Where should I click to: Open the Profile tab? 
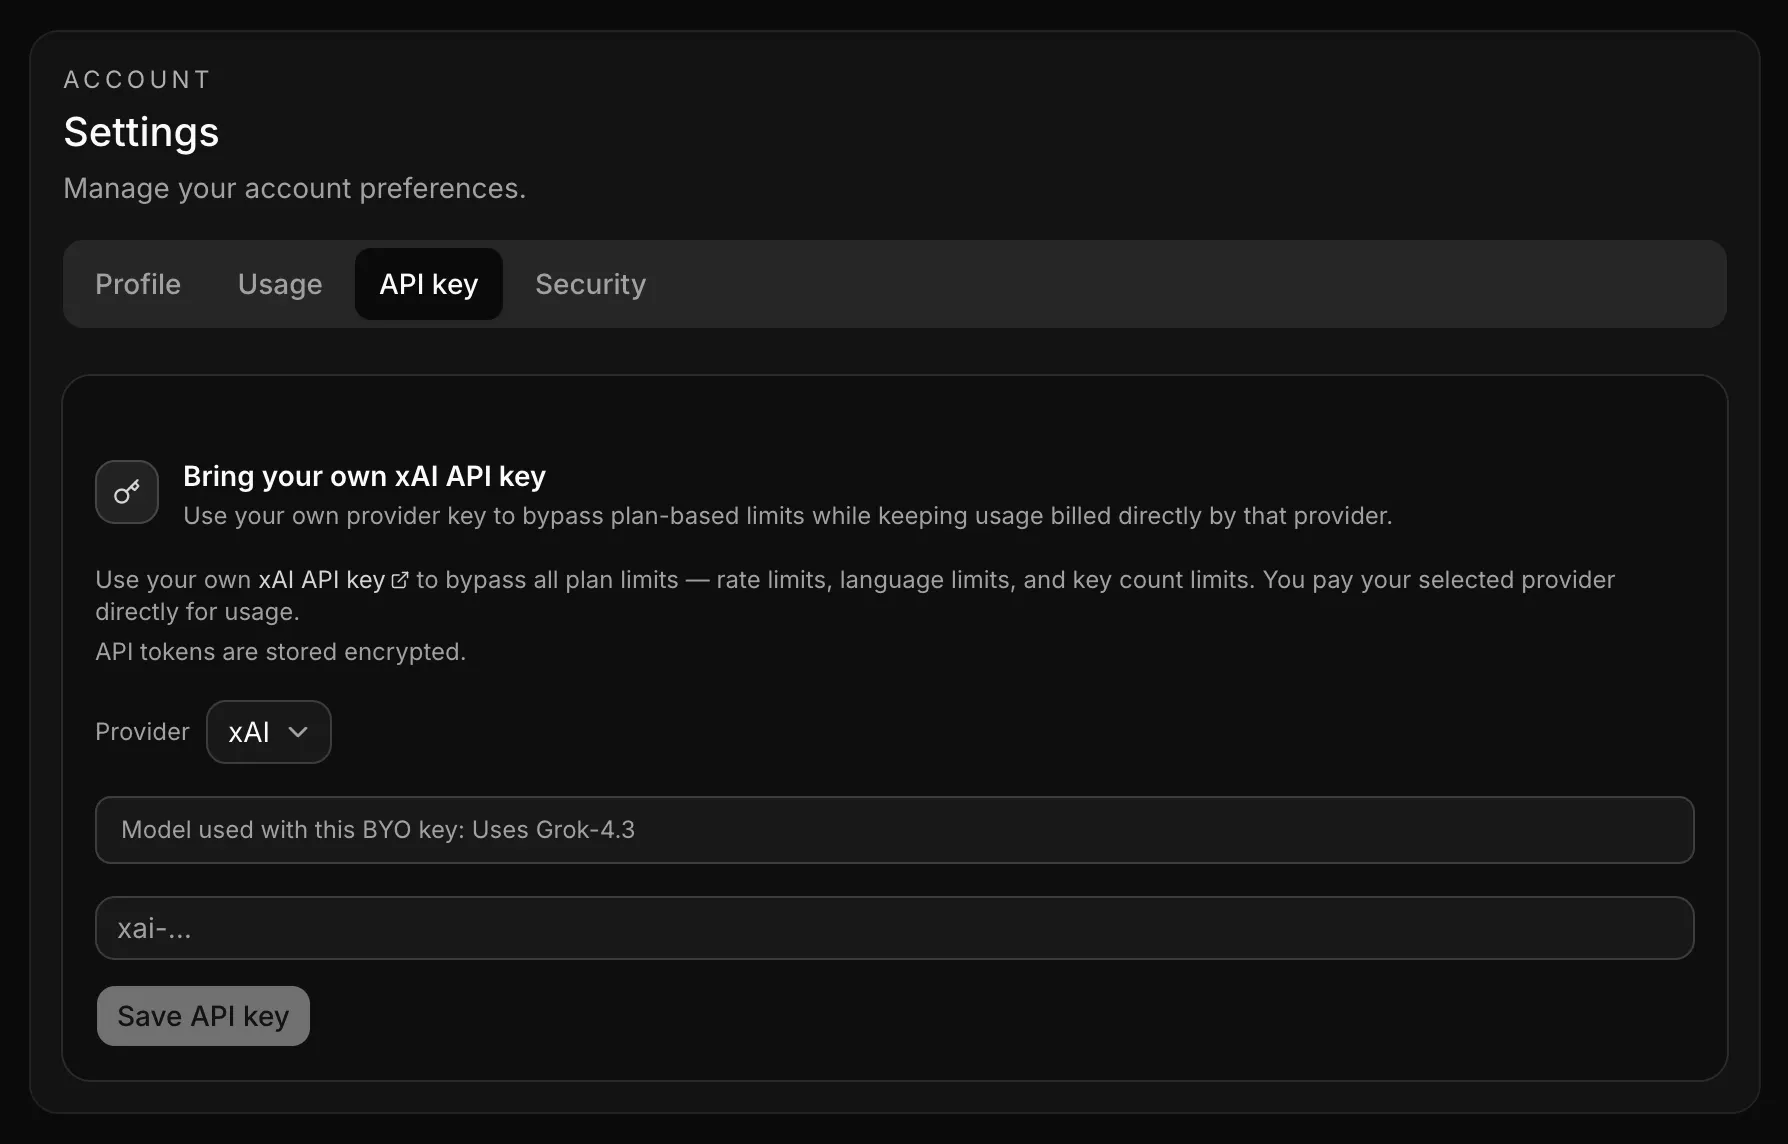coord(138,284)
